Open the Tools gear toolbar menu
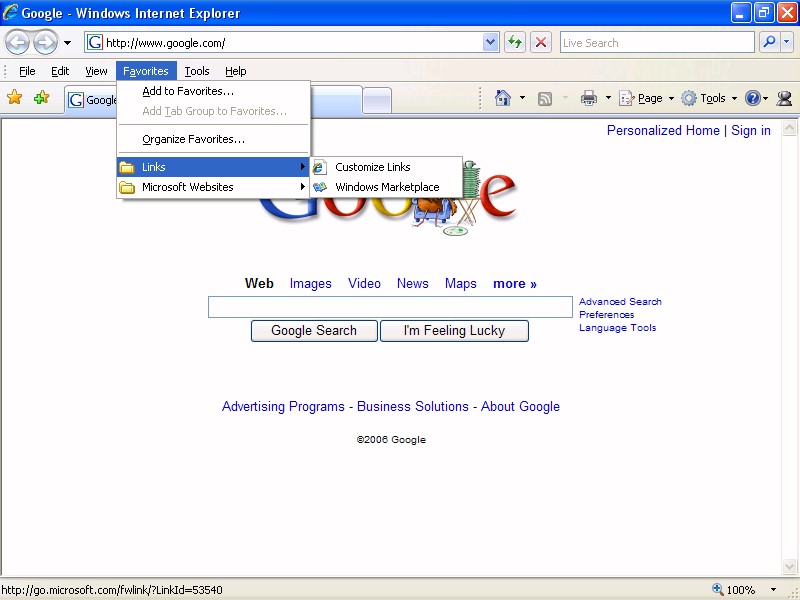Viewport: 800px width, 600px height. point(710,98)
